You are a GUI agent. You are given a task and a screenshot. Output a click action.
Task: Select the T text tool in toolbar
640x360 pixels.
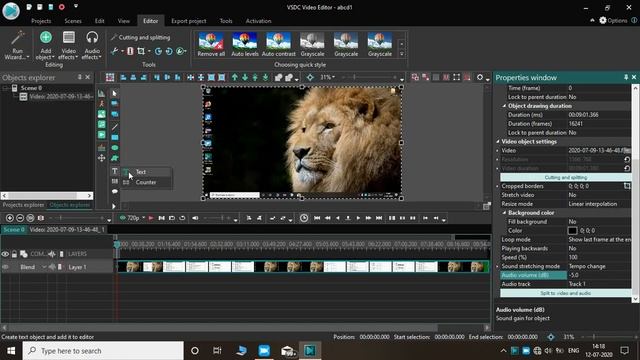(x=115, y=171)
